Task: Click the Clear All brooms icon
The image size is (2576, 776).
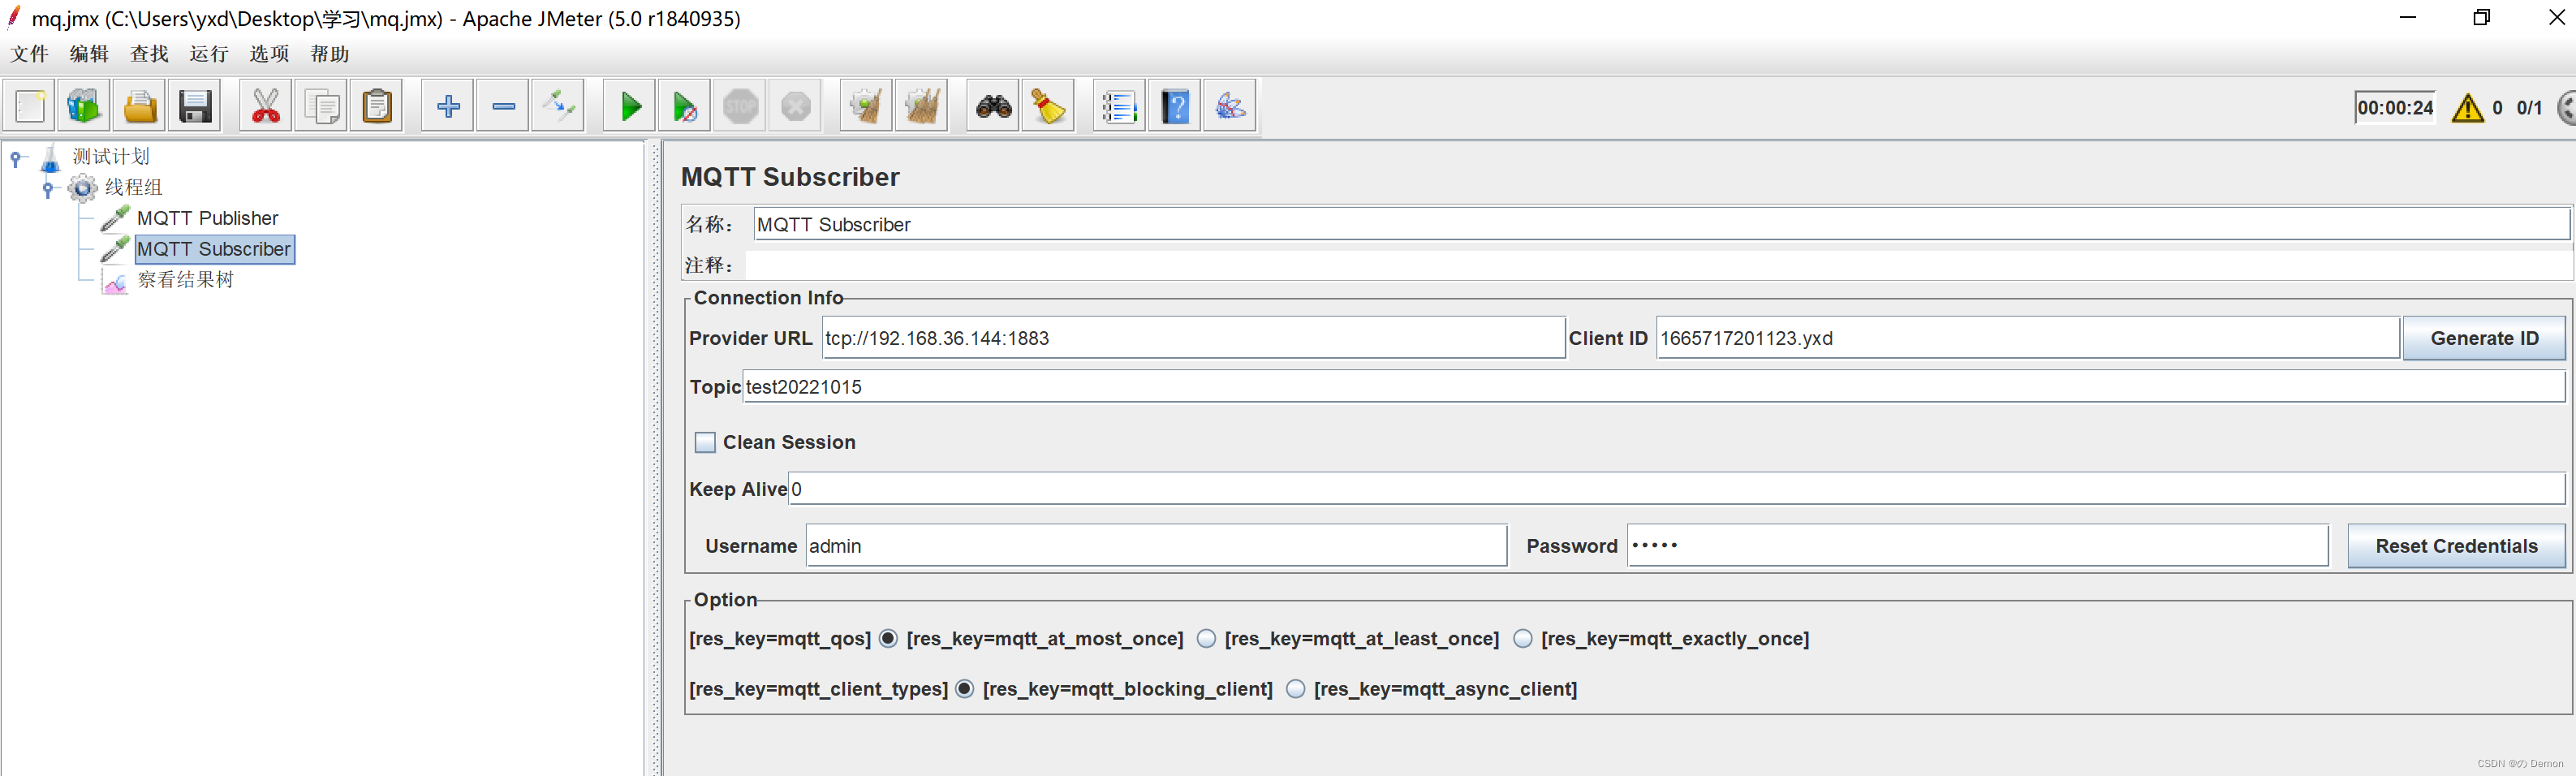Action: 922,106
